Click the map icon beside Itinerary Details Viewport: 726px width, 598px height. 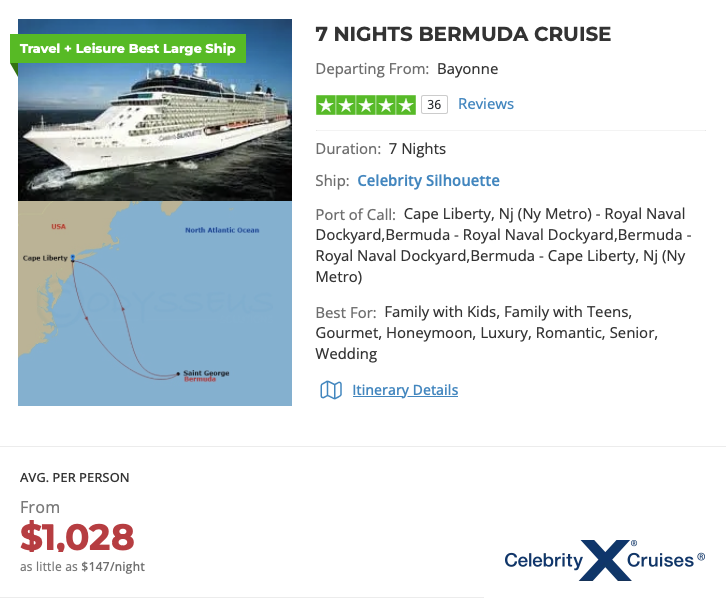[330, 390]
